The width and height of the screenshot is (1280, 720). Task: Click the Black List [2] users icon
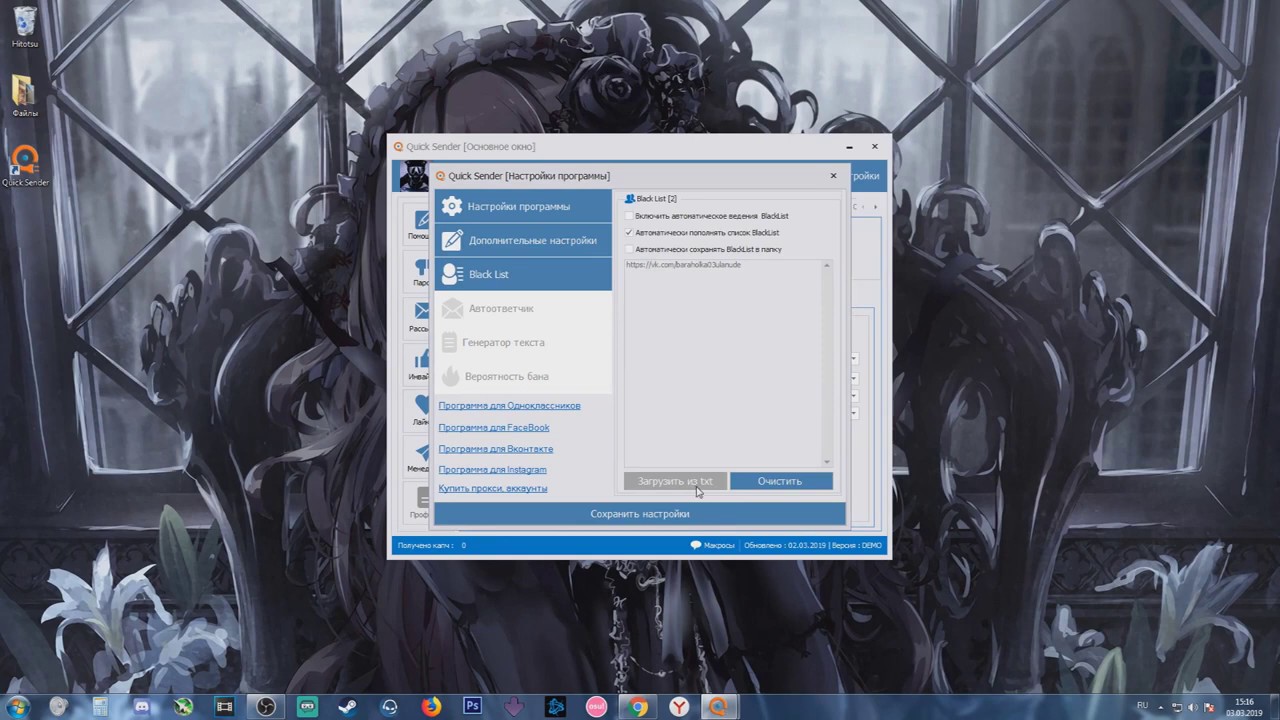point(630,199)
